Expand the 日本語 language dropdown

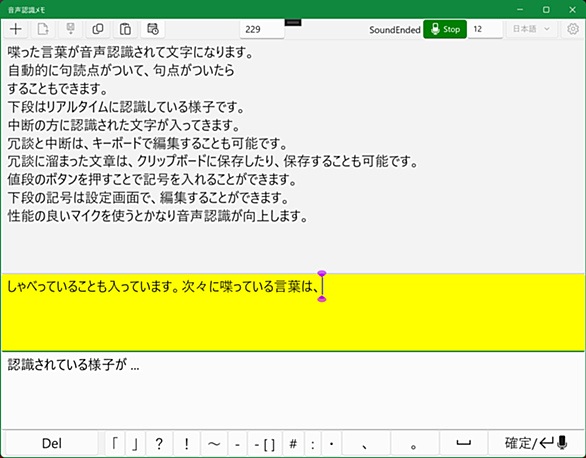pyautogui.click(x=531, y=29)
